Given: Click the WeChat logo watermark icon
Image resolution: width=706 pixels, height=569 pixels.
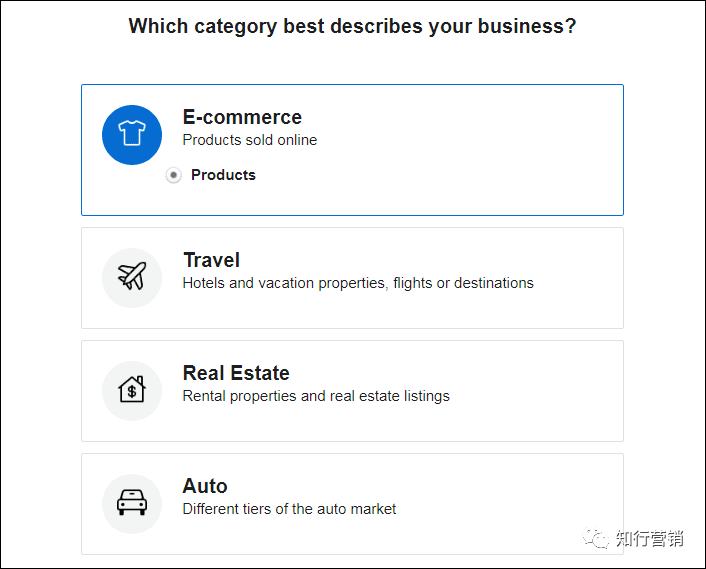Looking at the screenshot, I should (597, 538).
